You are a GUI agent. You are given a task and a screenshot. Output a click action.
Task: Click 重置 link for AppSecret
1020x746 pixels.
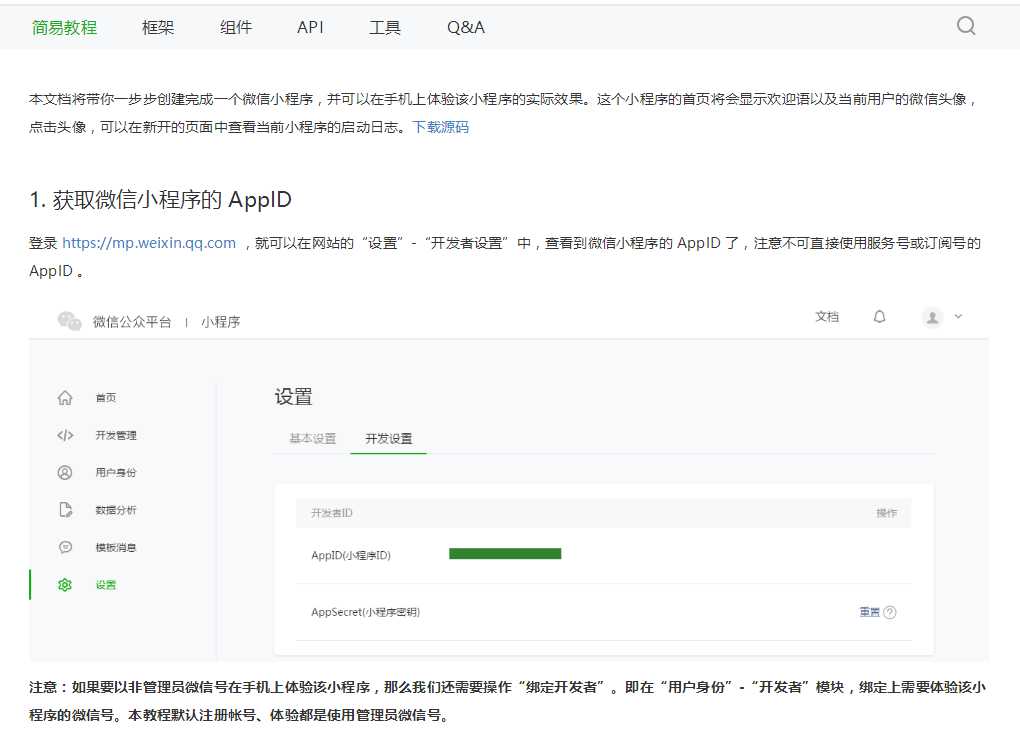[x=869, y=612]
